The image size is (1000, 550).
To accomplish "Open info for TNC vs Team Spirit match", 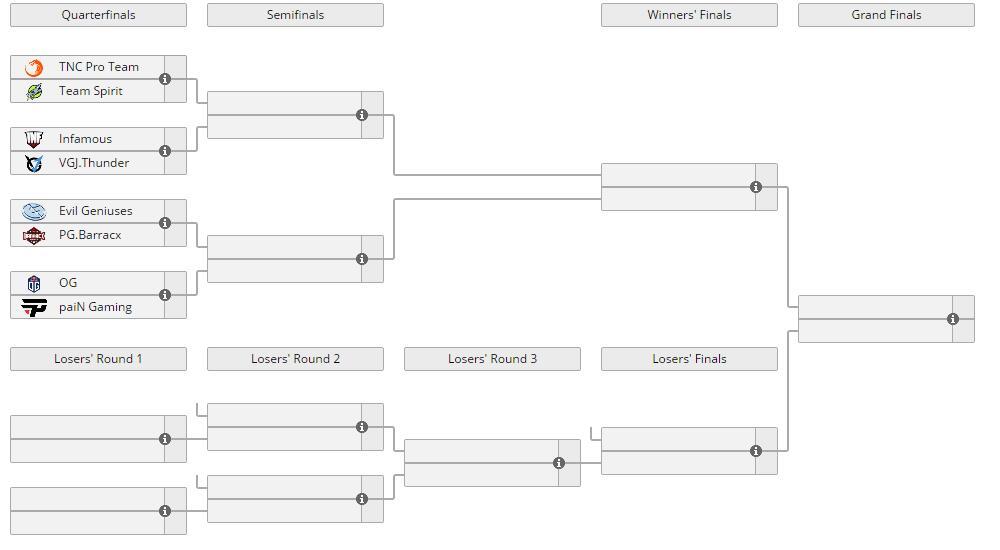I will [165, 79].
